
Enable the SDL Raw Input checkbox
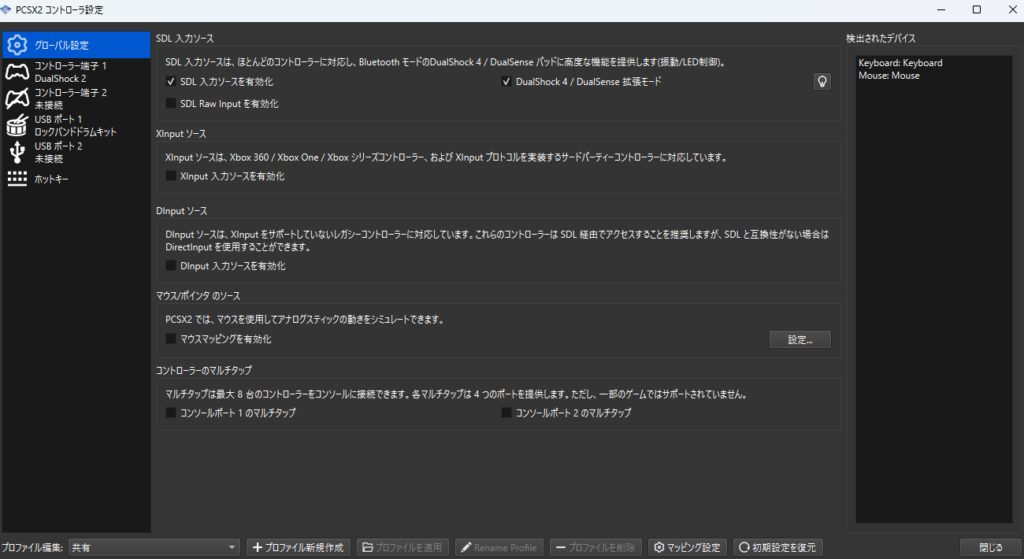point(171,104)
